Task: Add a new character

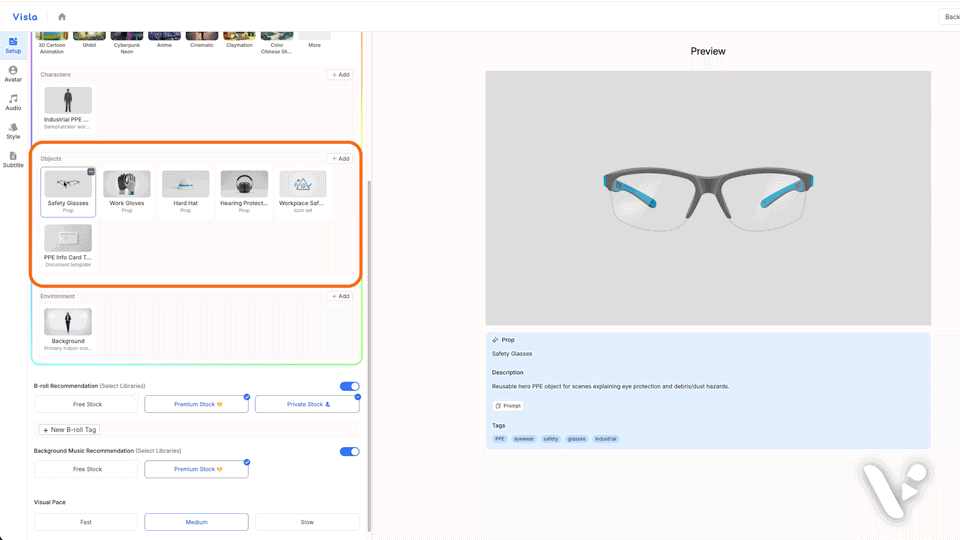Action: click(x=340, y=75)
